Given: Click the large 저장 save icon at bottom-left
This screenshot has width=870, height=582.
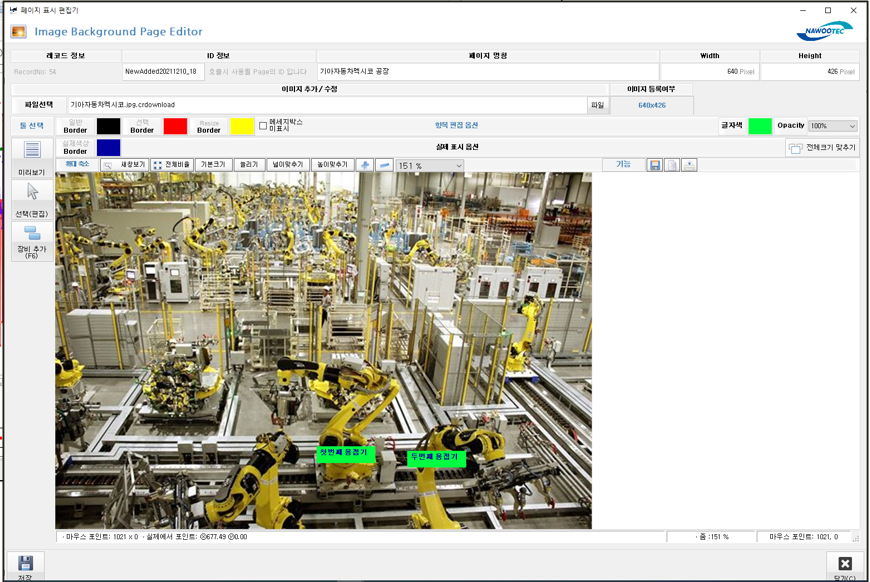Looking at the screenshot, I should tap(26, 563).
